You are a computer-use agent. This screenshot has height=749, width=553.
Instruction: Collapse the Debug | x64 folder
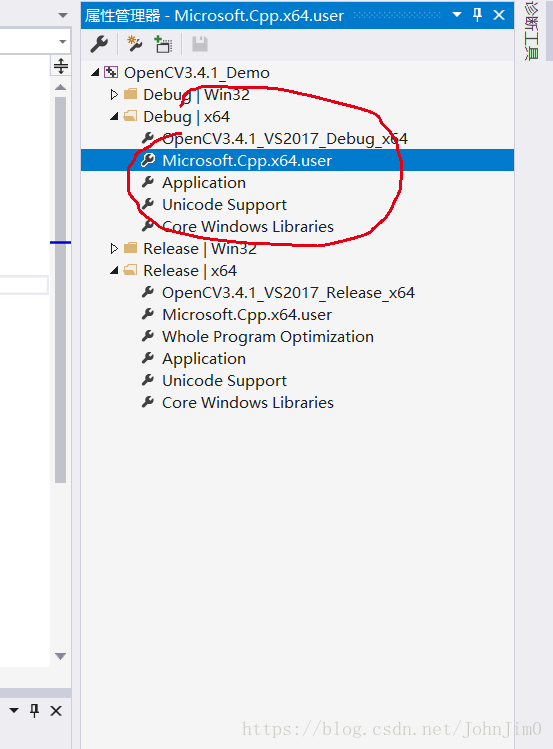coord(114,116)
